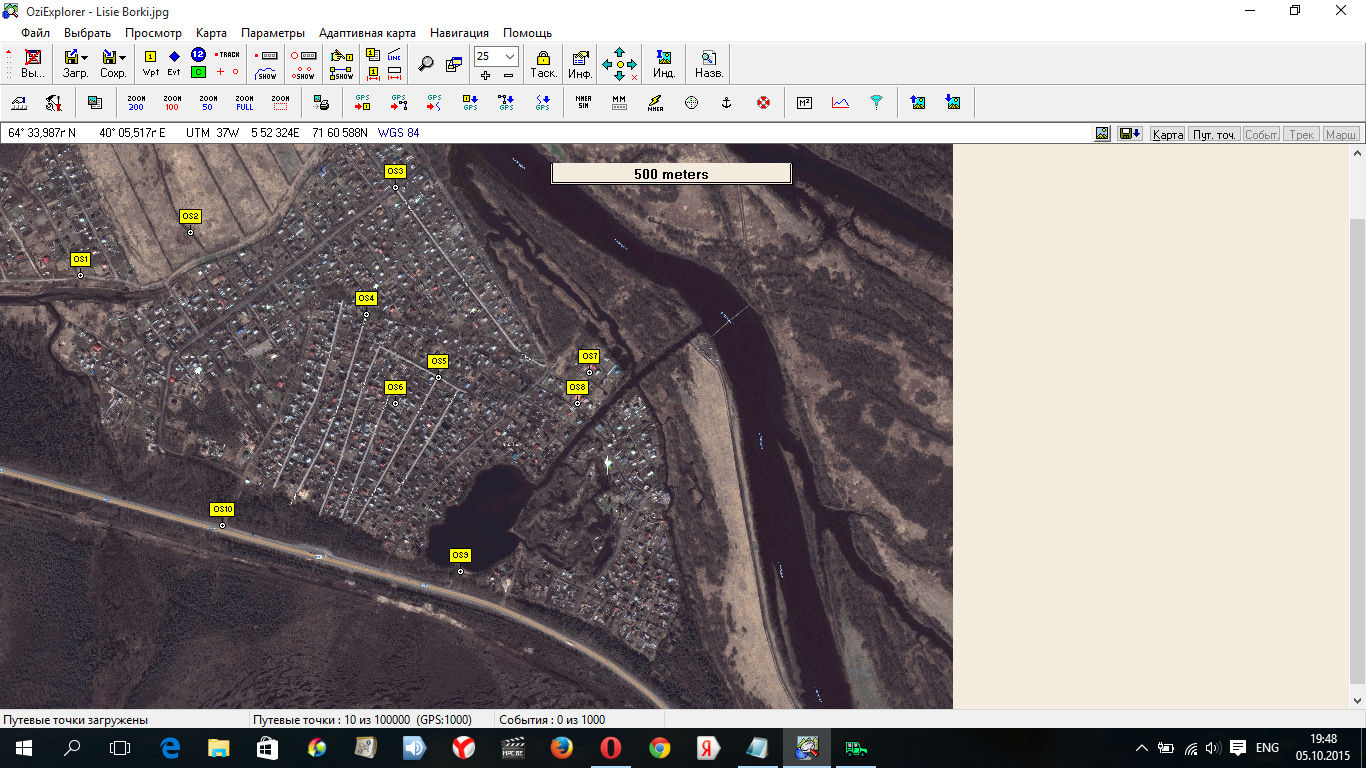
Task: Click the ZOOM 200 toolbar icon
Action: point(136,102)
